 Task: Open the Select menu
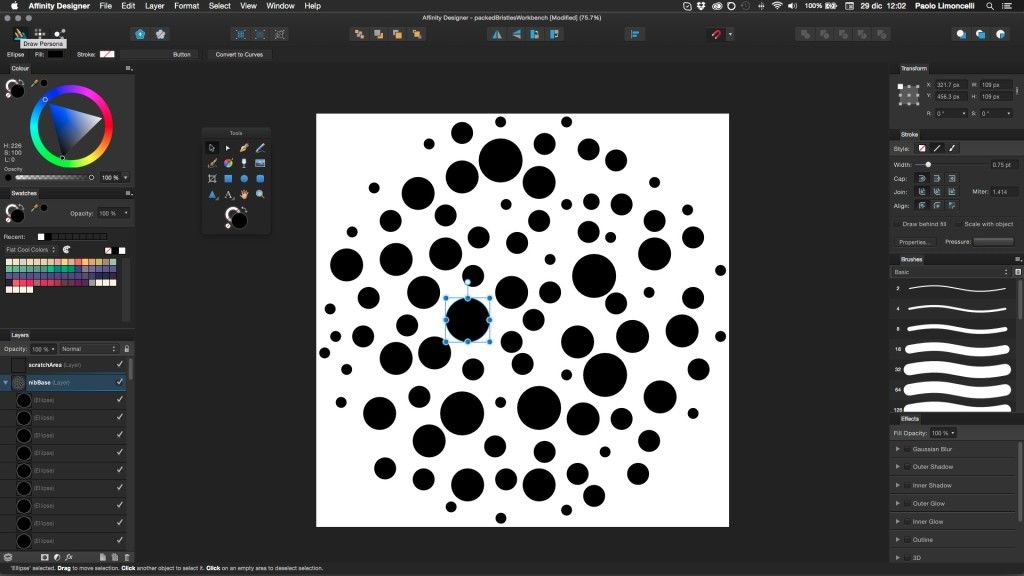tap(220, 6)
